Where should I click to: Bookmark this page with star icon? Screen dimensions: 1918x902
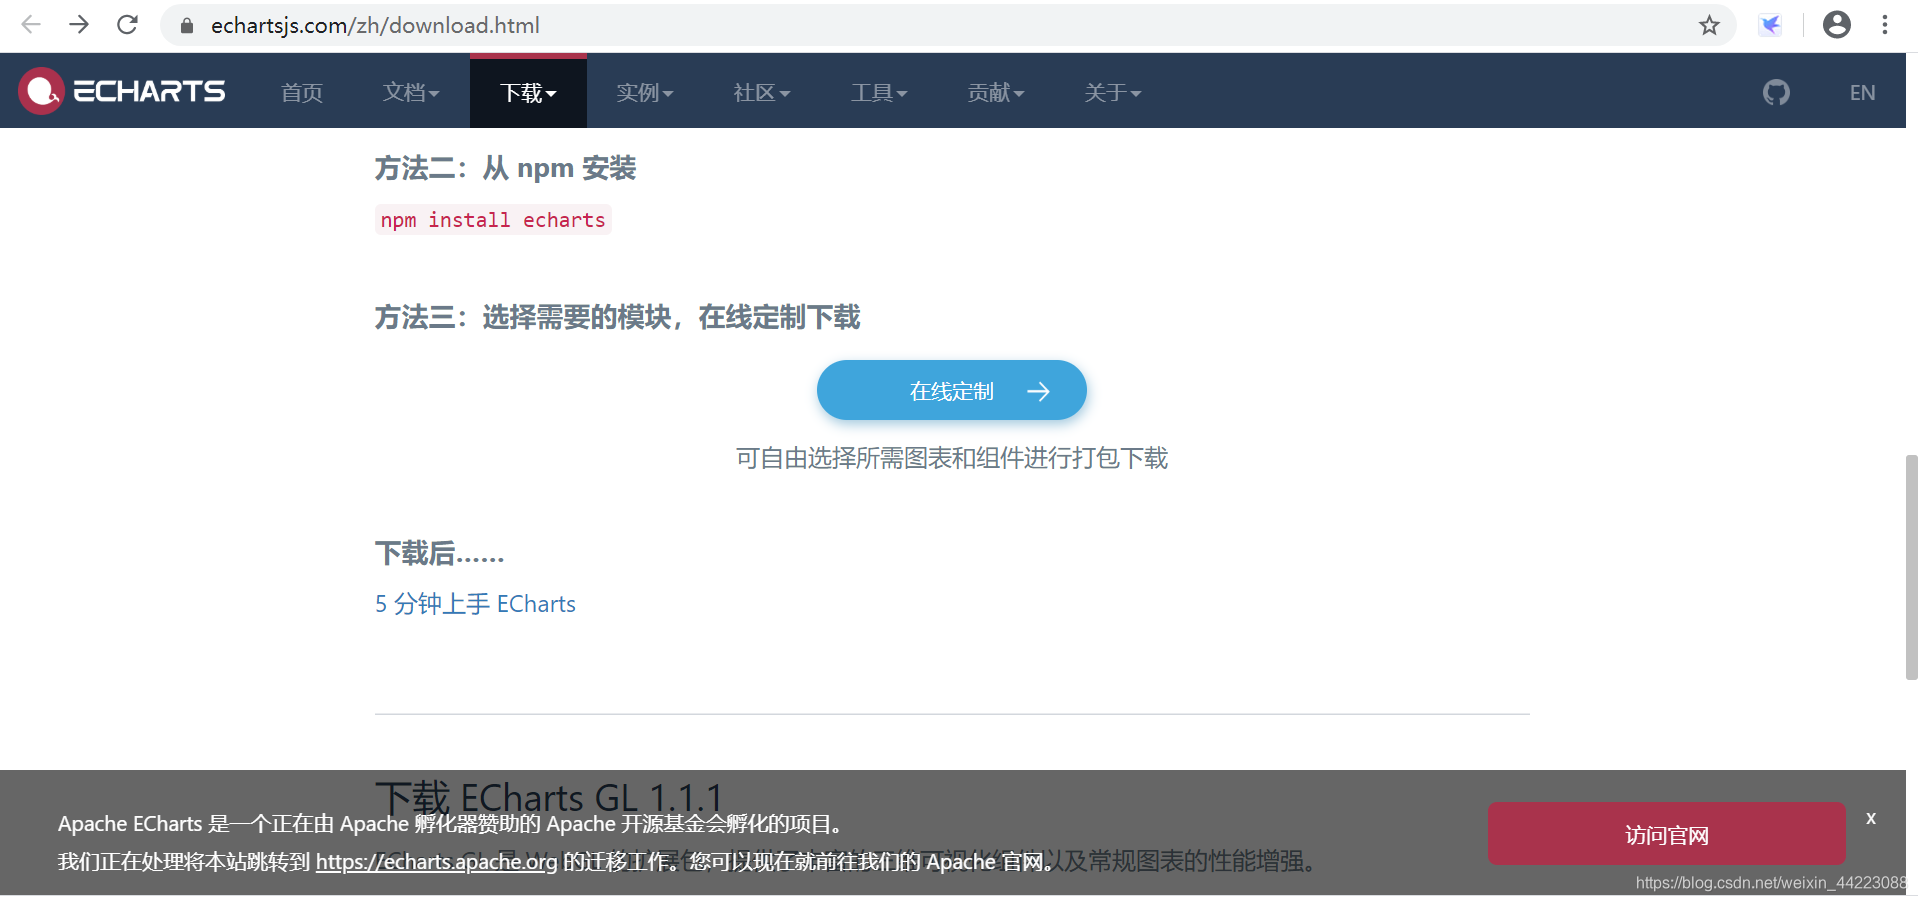pos(1709,25)
